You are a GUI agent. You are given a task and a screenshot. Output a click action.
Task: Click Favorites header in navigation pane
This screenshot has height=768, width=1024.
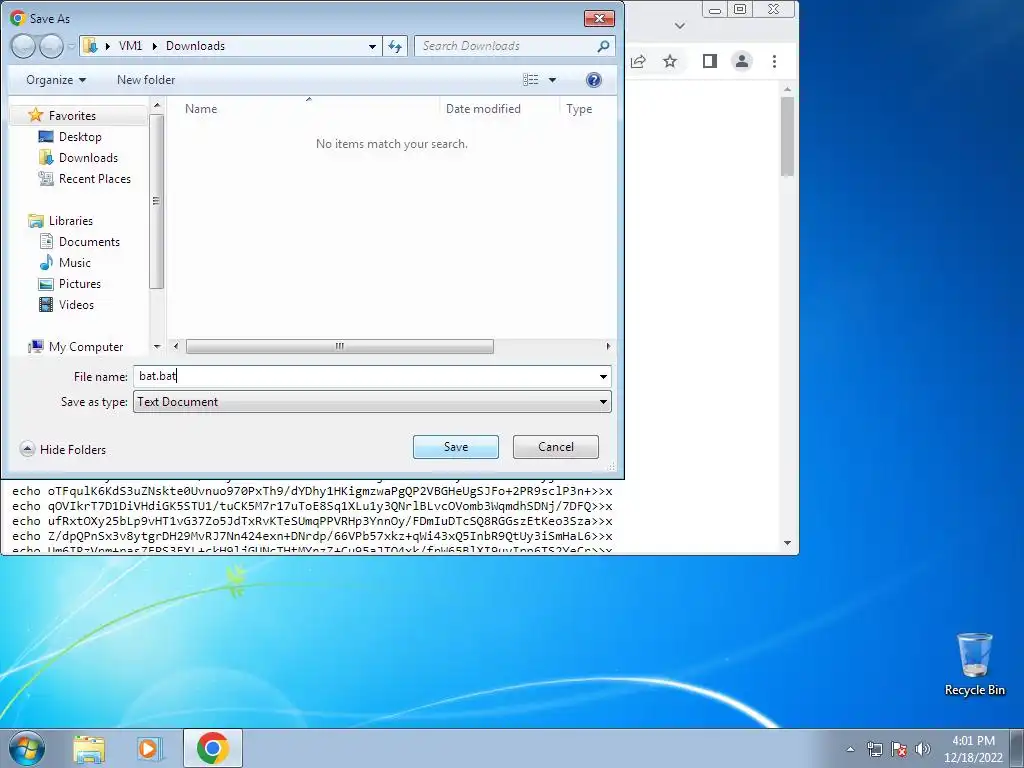click(x=72, y=116)
